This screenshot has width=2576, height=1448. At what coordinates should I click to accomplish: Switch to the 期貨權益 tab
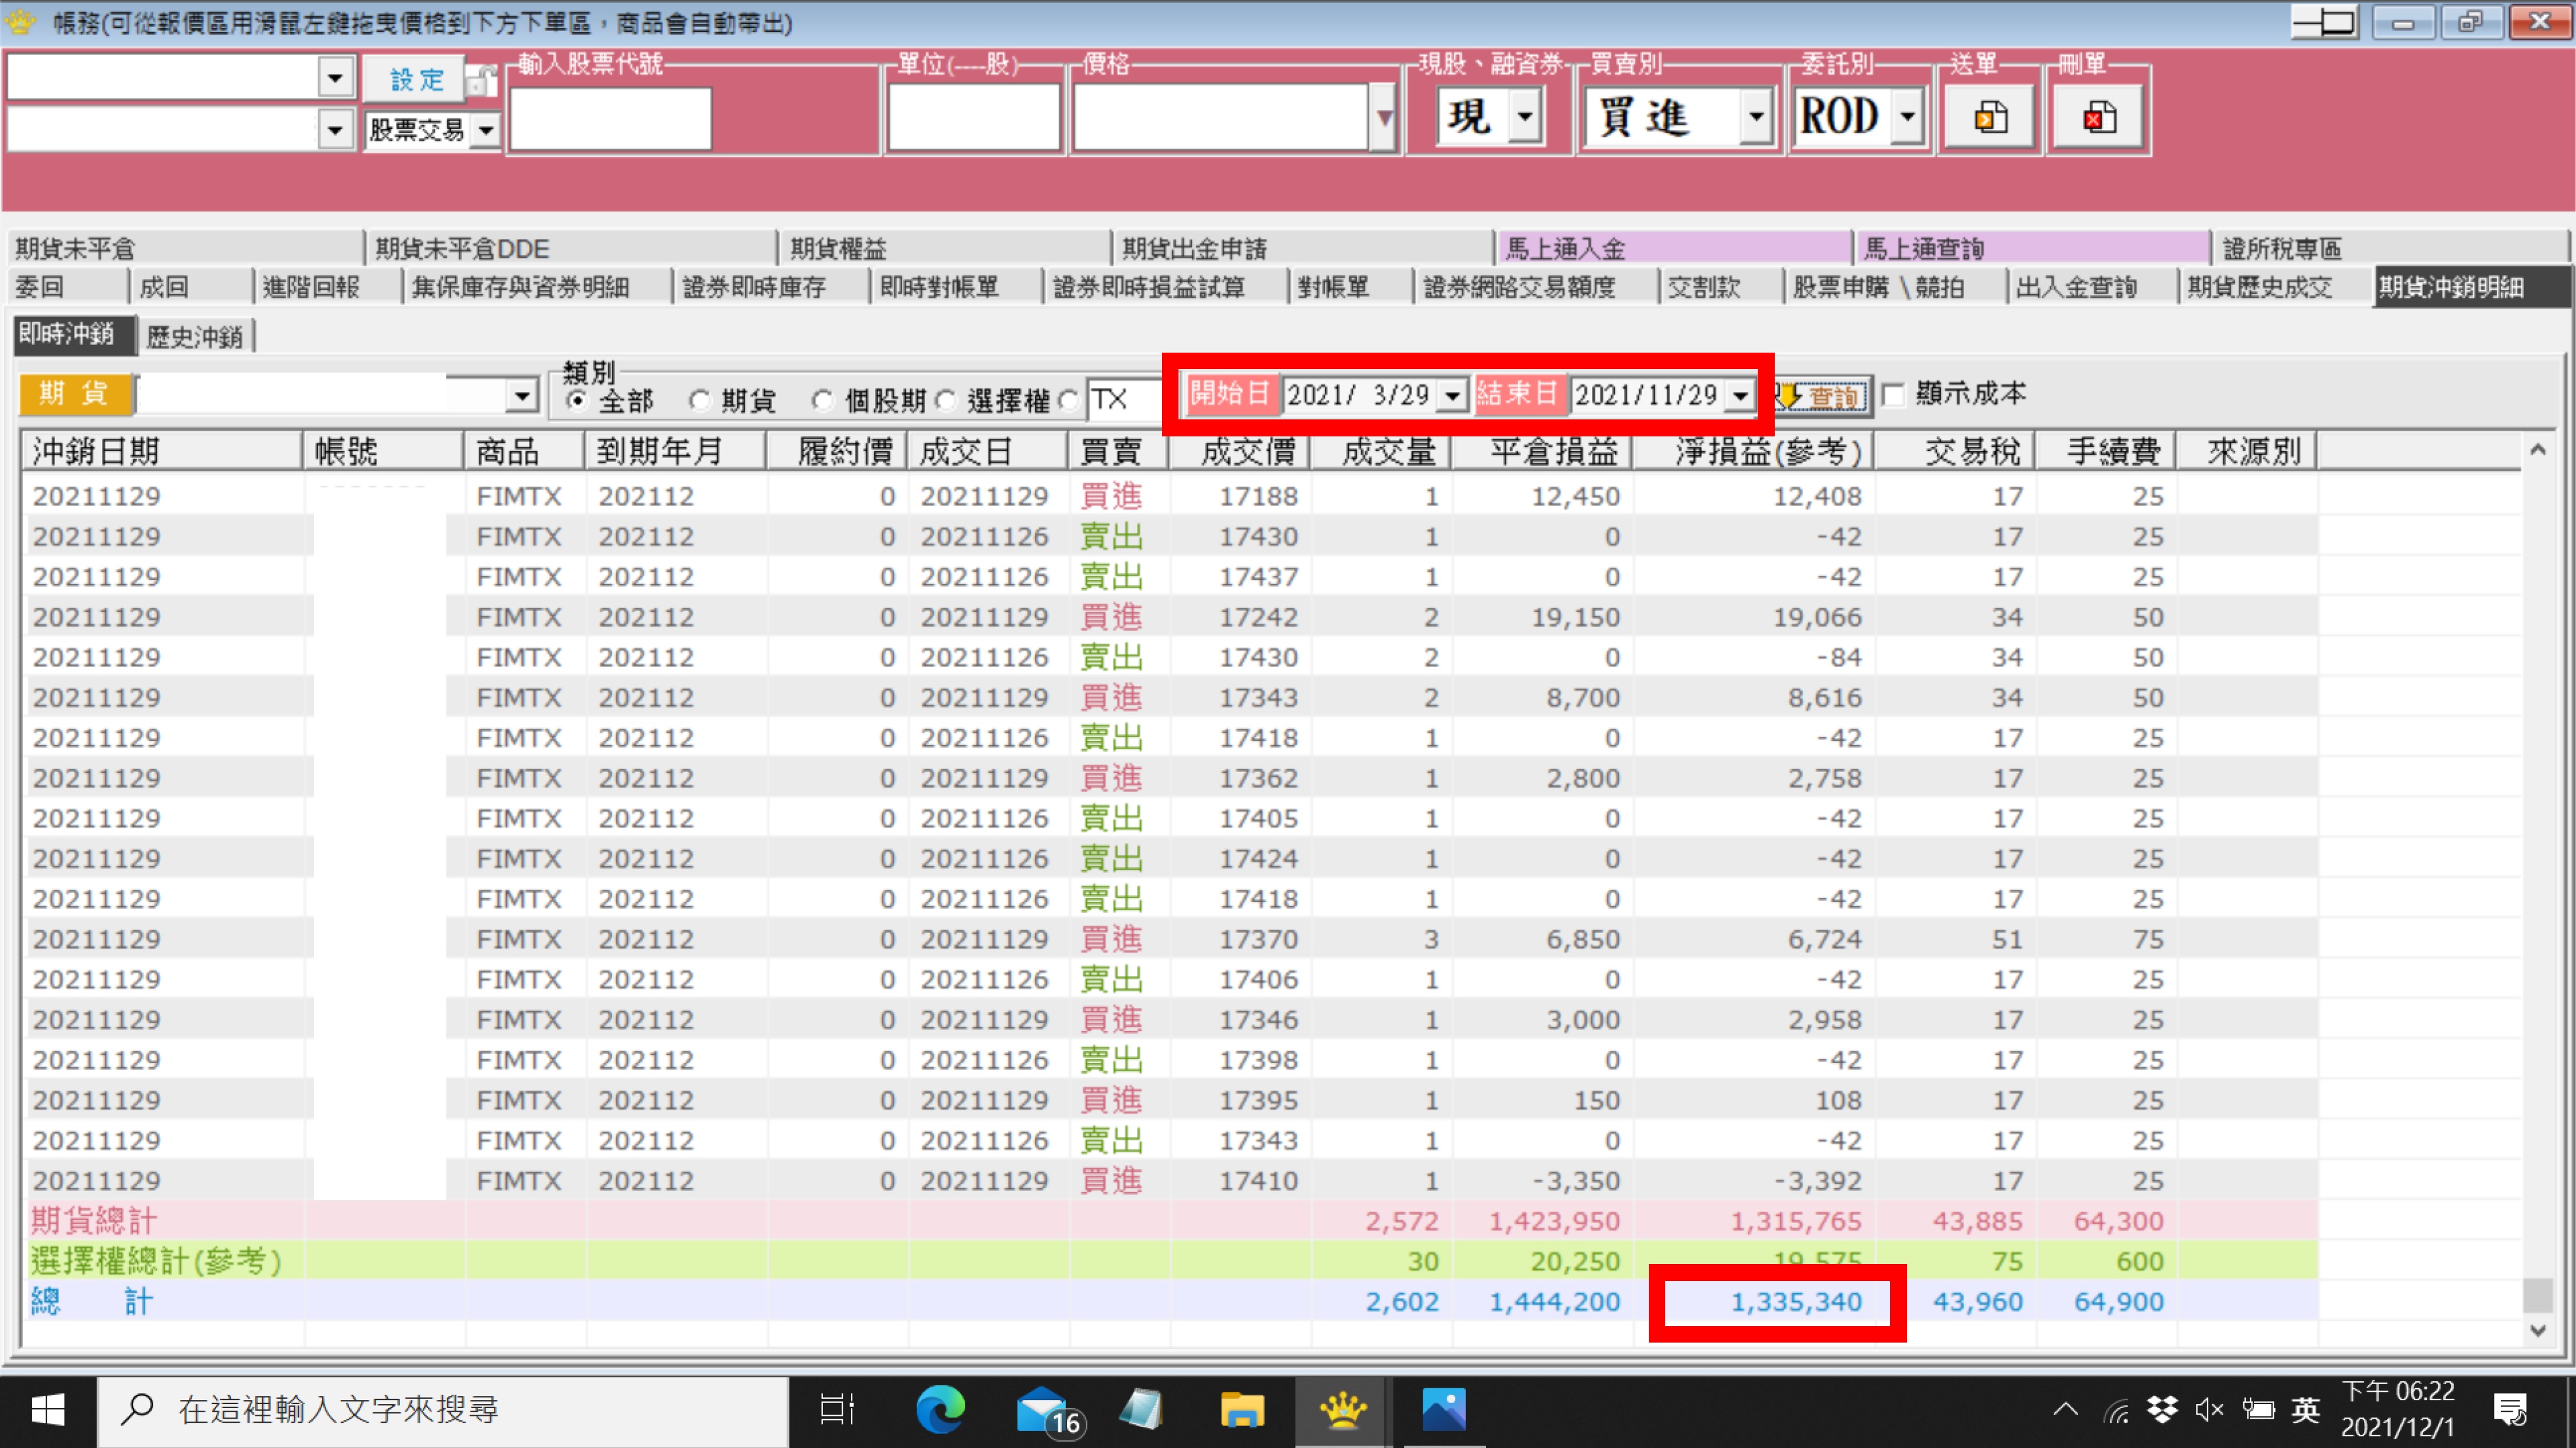838,248
